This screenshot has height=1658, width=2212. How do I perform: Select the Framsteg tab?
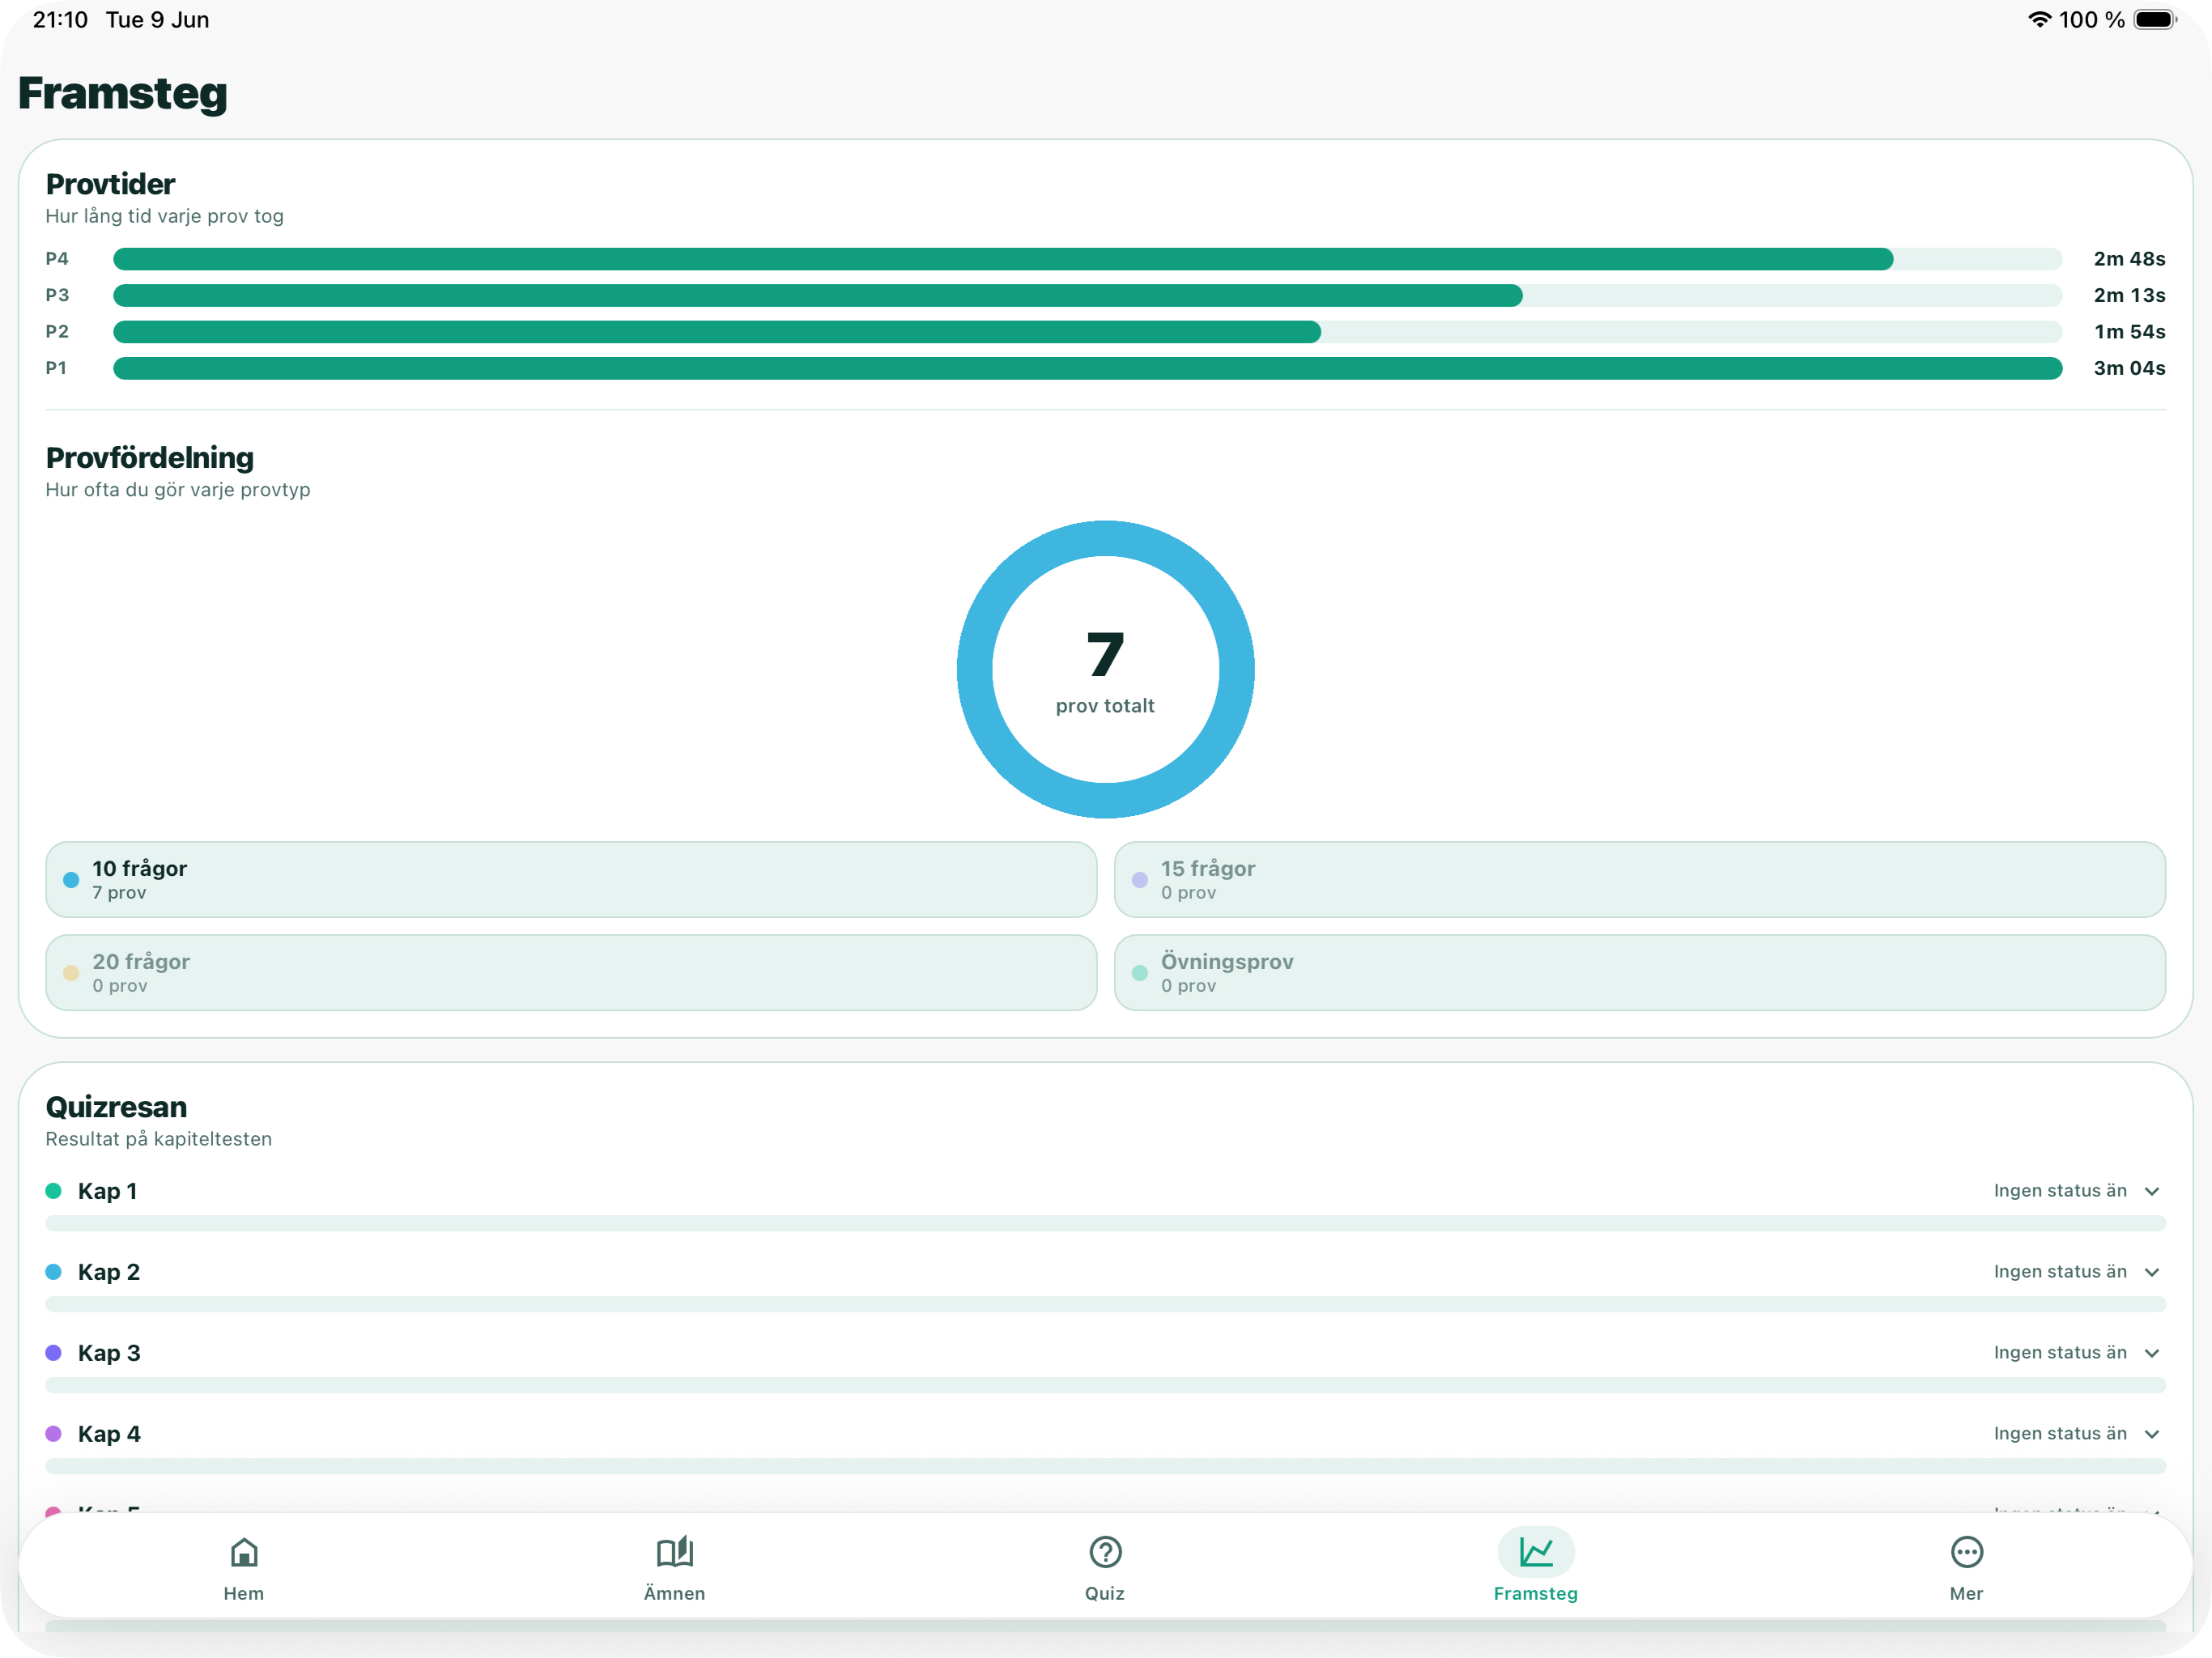tap(1535, 1567)
